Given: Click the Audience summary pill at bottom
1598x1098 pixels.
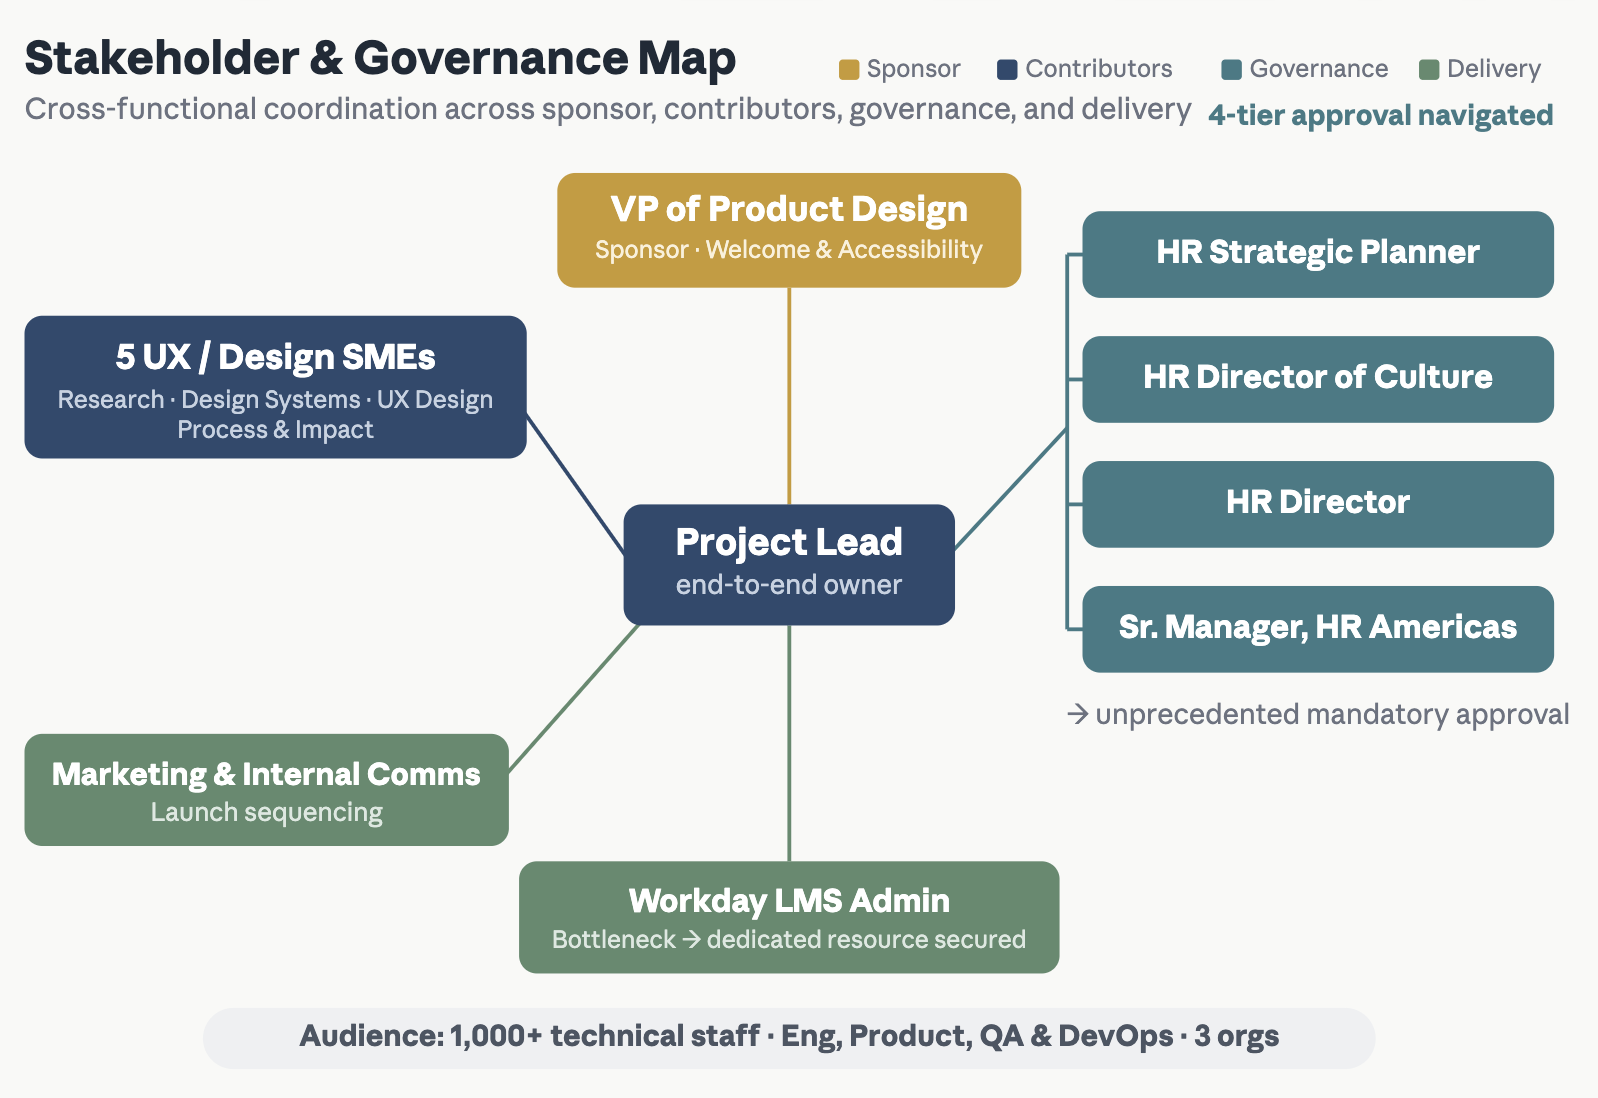Looking at the screenshot, I should [789, 1037].
